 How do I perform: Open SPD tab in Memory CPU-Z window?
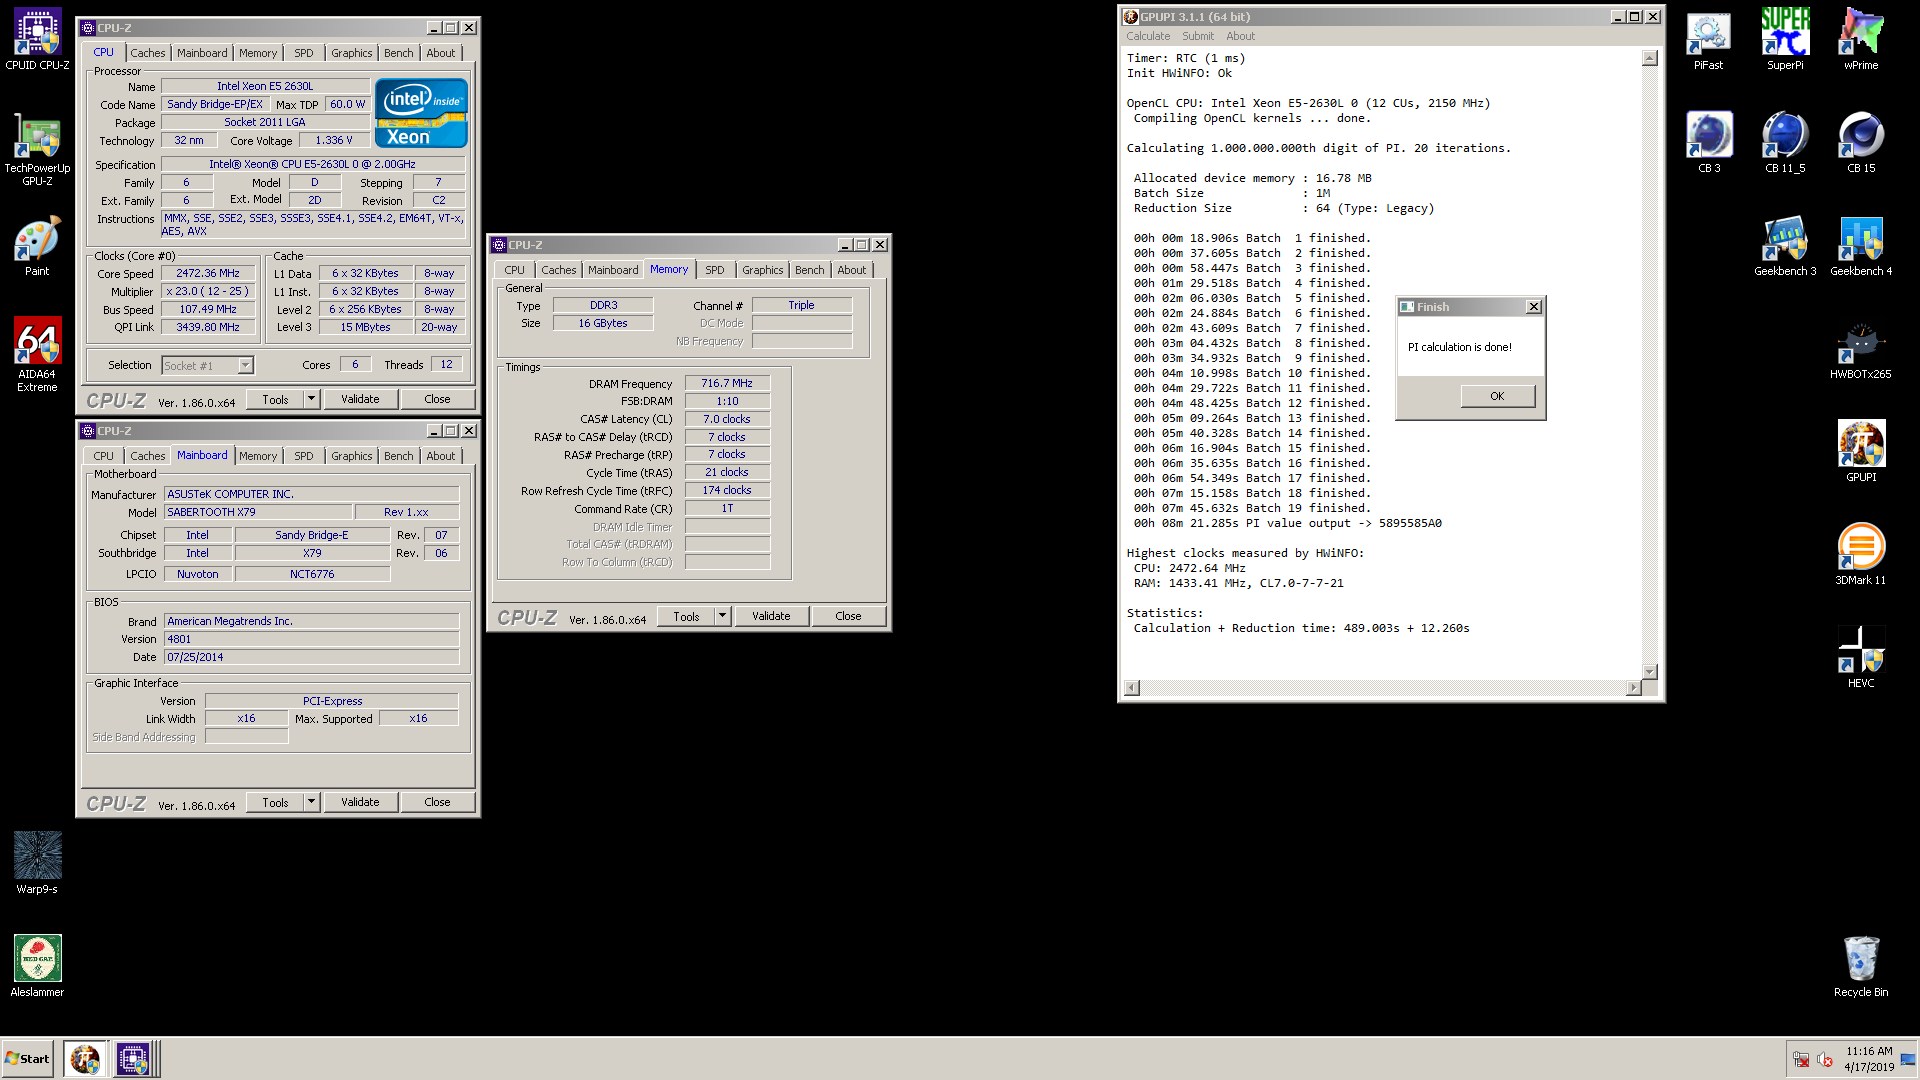tap(714, 270)
